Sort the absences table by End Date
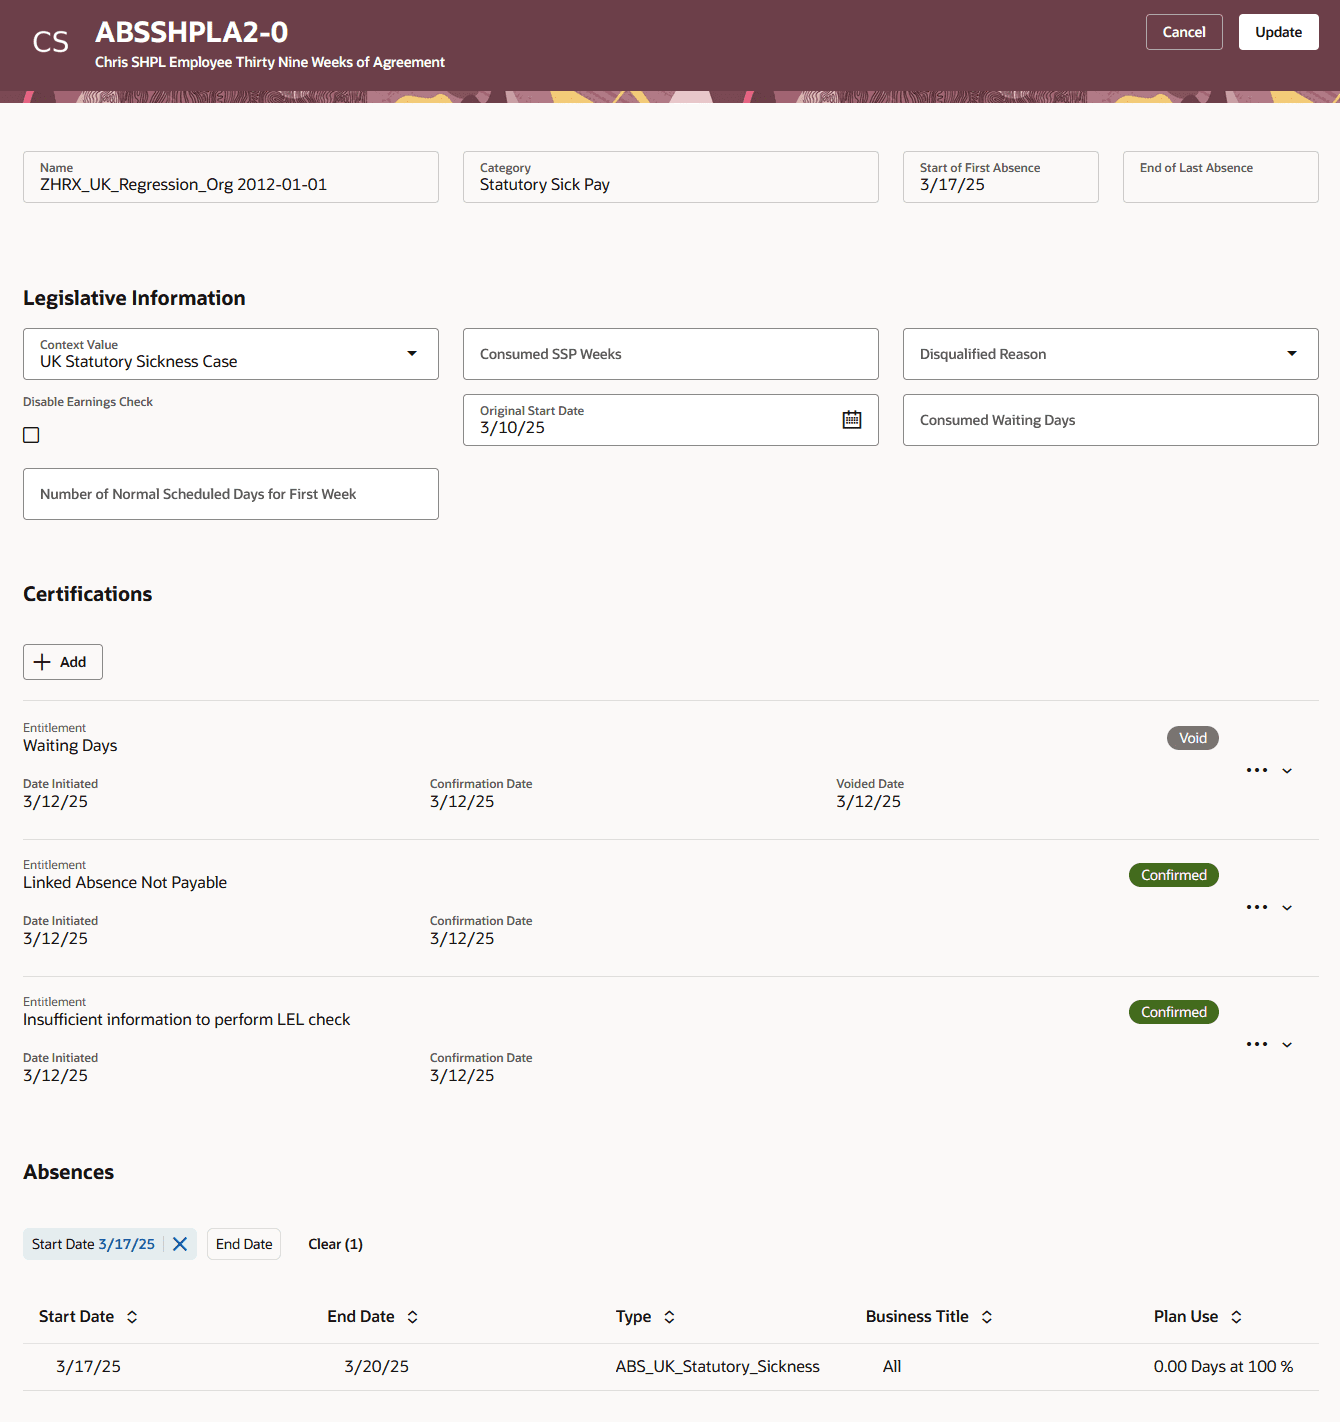The height and width of the screenshot is (1422, 1340). coord(413,1317)
